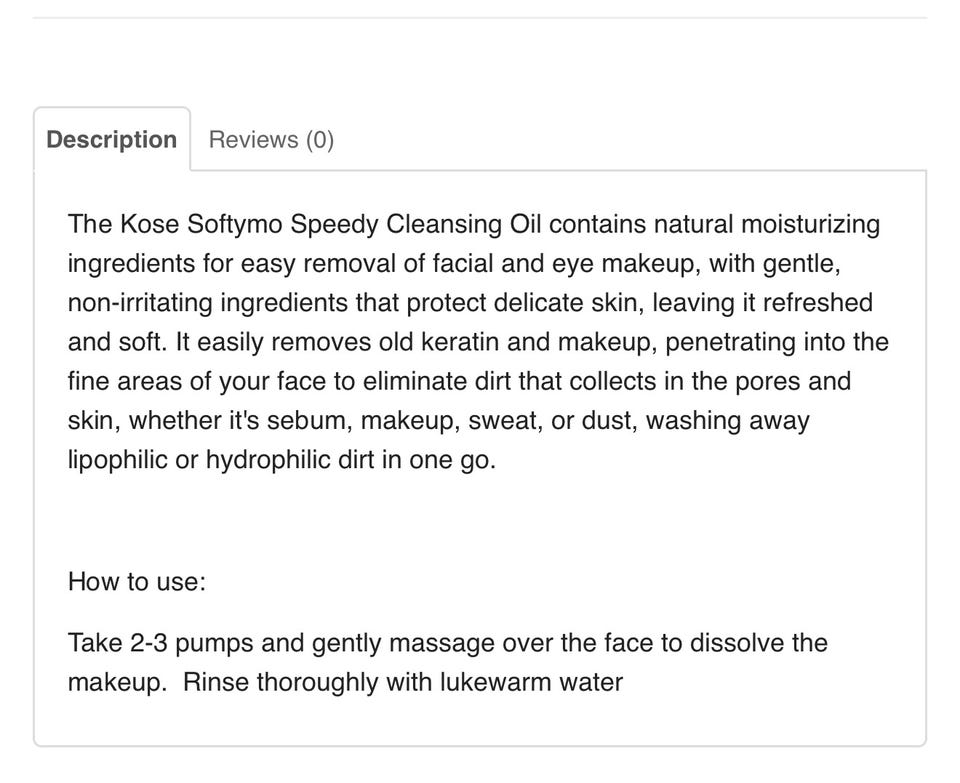Select the Description tab
This screenshot has width=960, height=783.
tap(111, 140)
